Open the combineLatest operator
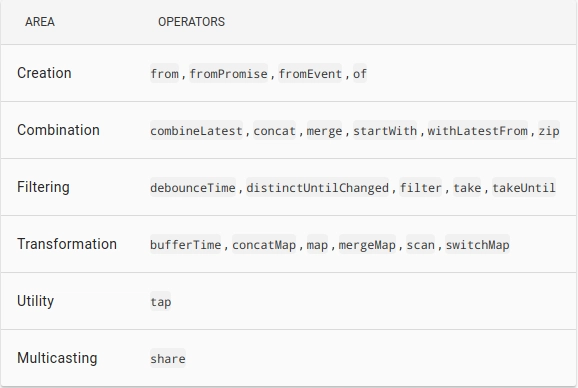Viewport: 578px width, 388px height. click(x=196, y=130)
